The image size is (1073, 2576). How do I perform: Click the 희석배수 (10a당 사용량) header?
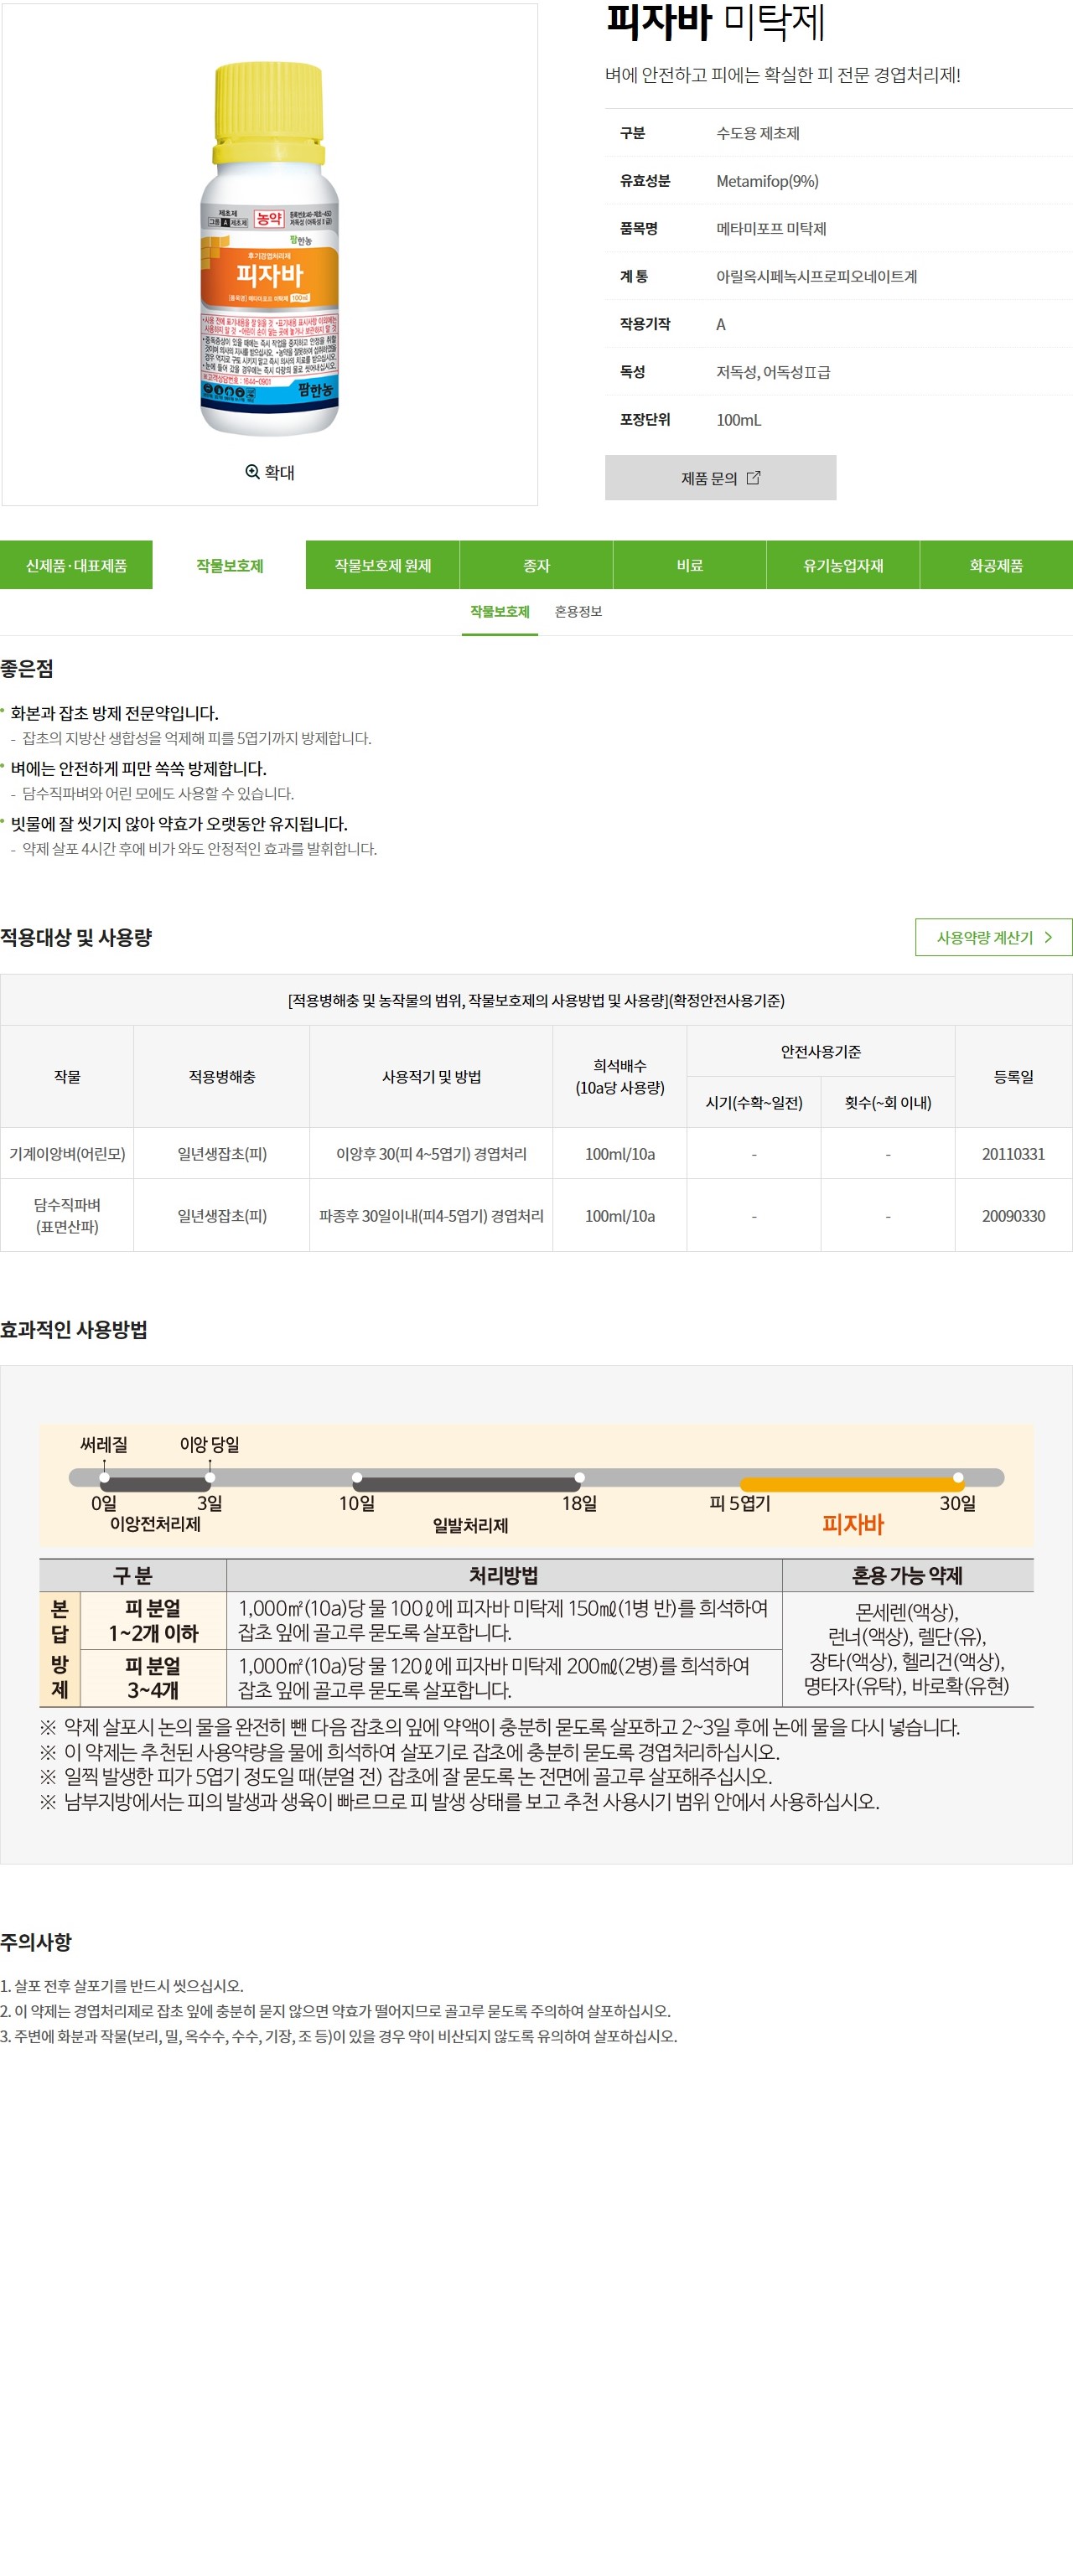pyautogui.click(x=620, y=1077)
